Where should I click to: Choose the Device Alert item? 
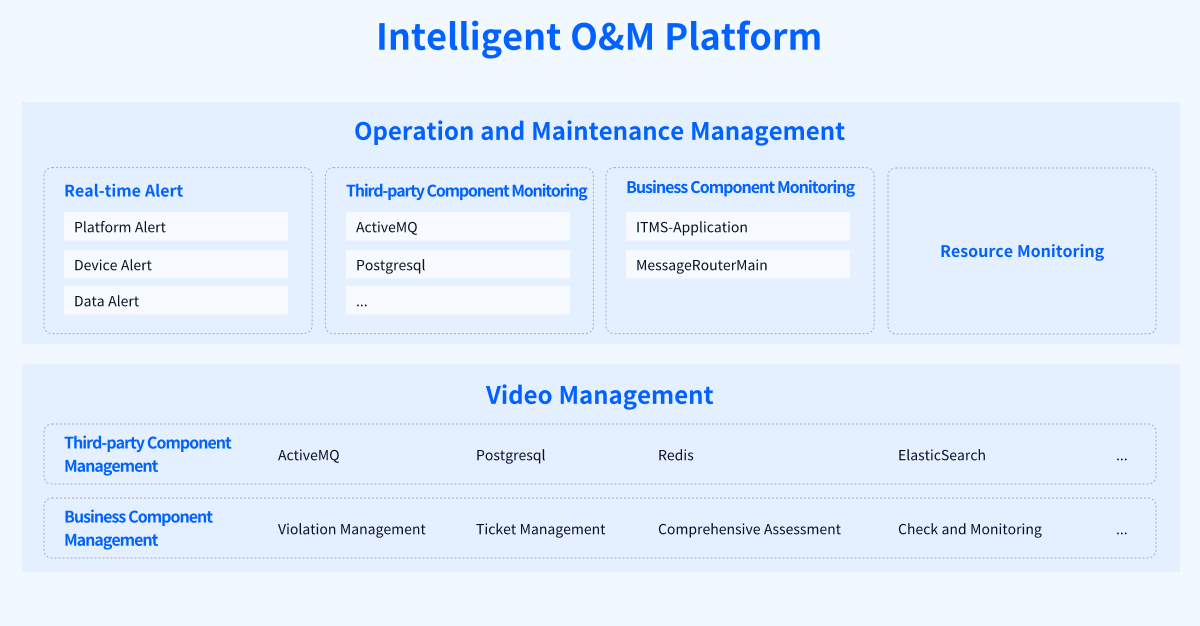point(176,265)
